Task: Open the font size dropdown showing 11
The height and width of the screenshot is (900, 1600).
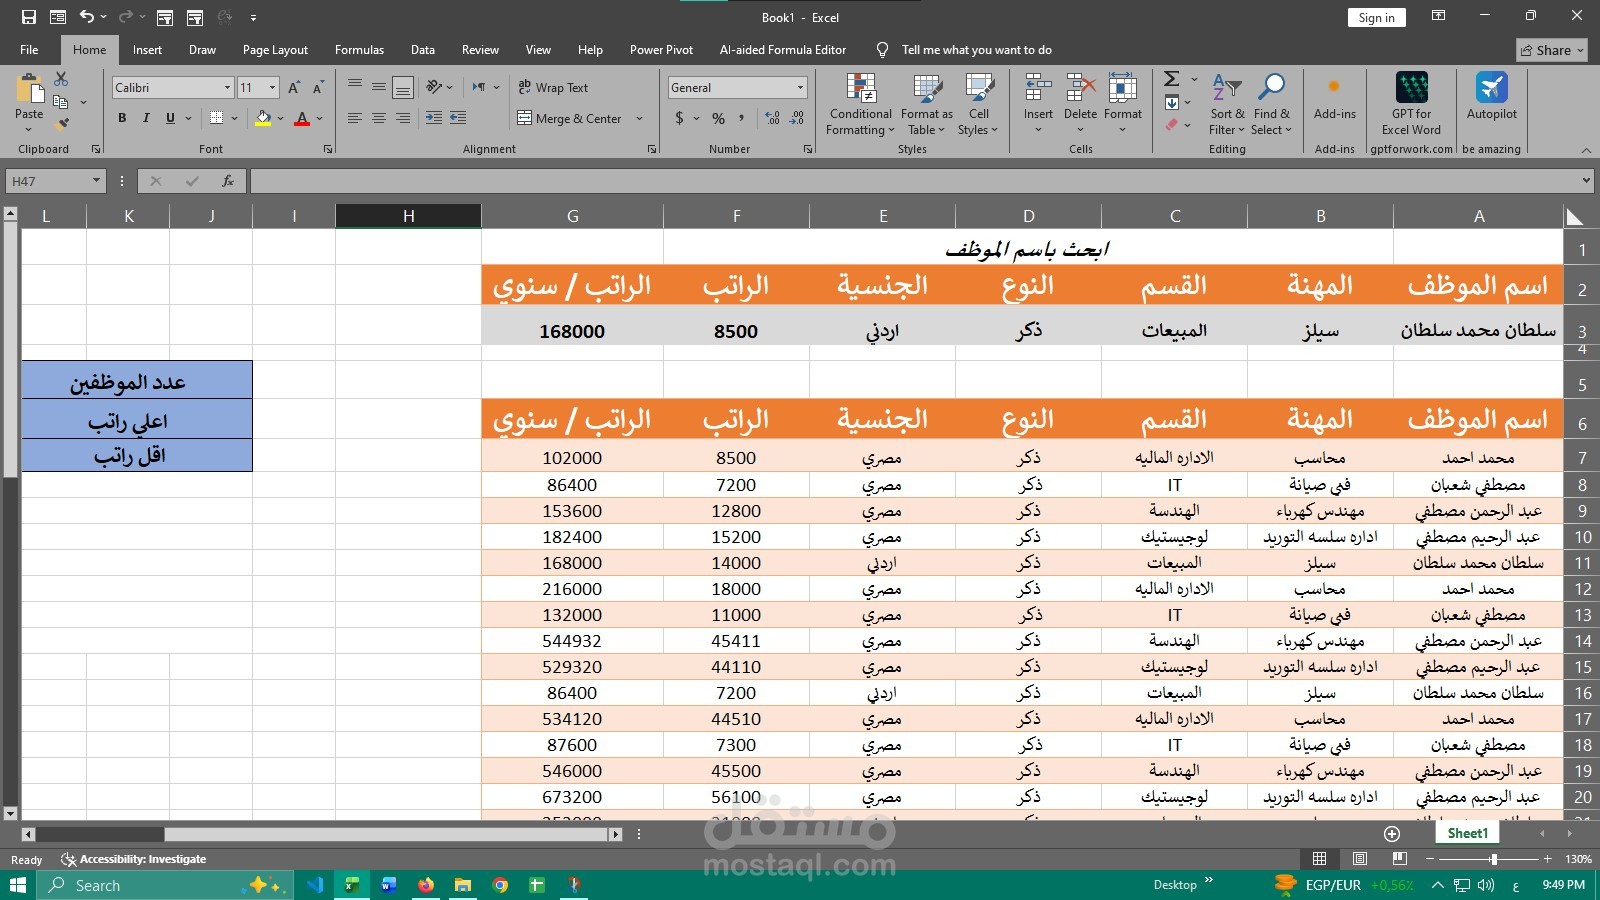Action: 272,88
